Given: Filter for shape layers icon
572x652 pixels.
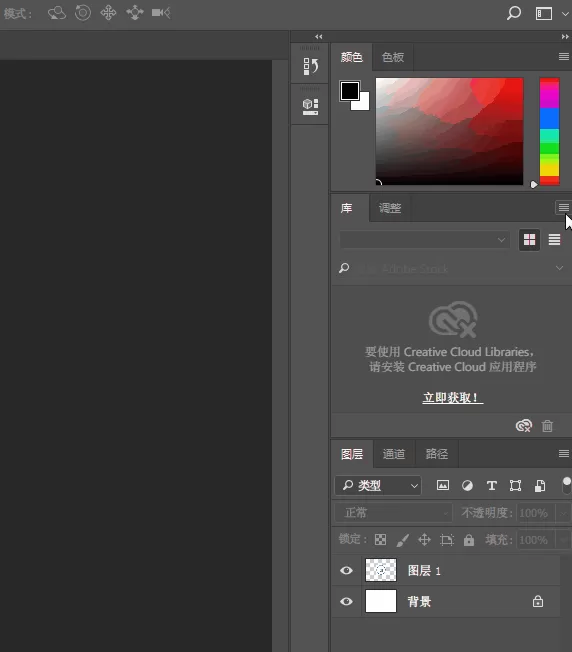Looking at the screenshot, I should click(x=515, y=485).
